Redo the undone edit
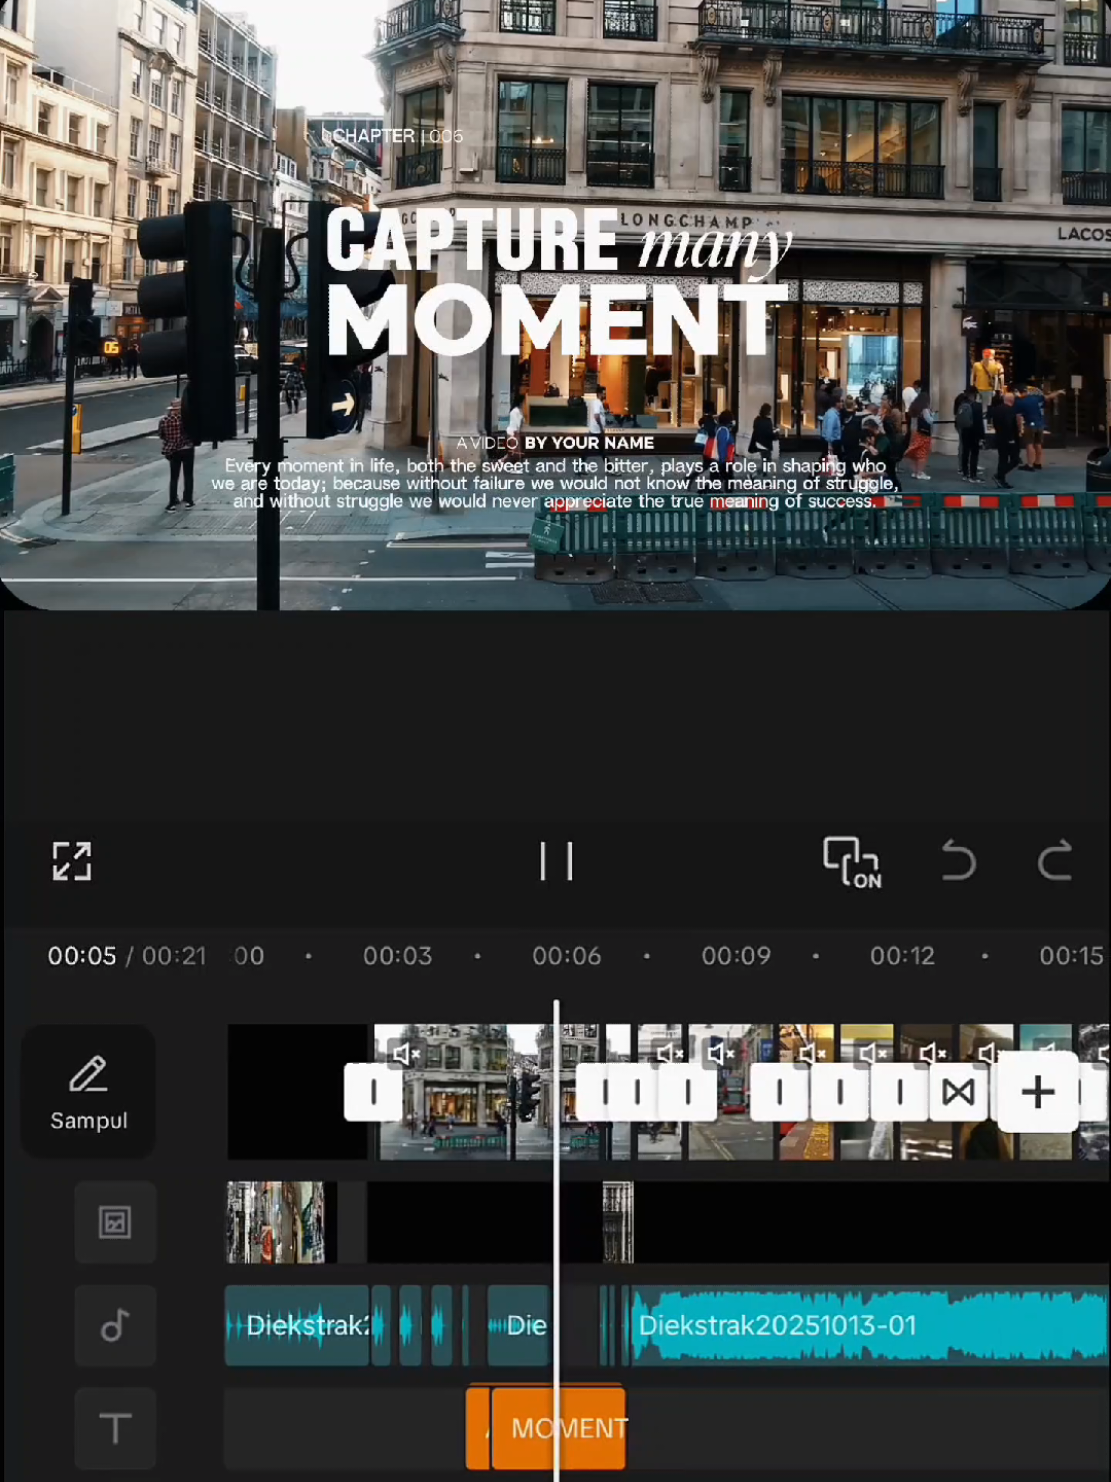The width and height of the screenshot is (1111, 1482). [1055, 861]
